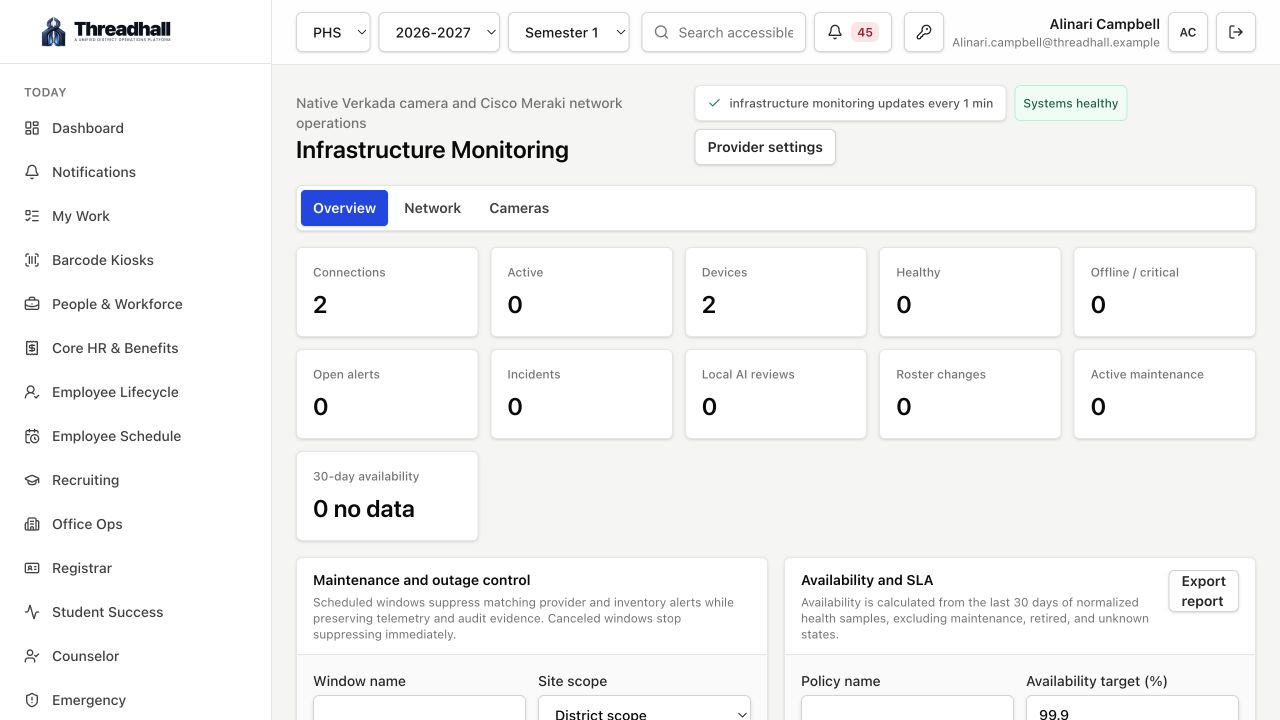1280x720 pixels.
Task: Switch to the Network tab
Action: coord(432,208)
